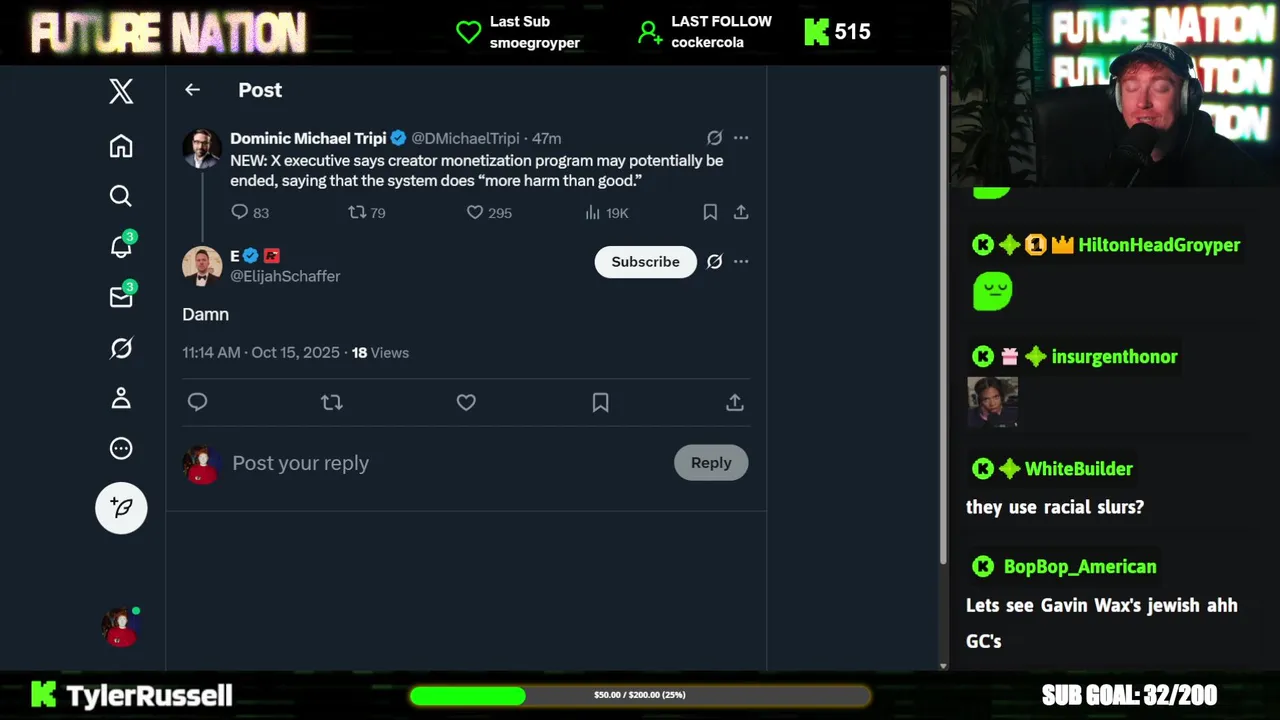Open the @DMichaelTripi handle link
The width and height of the screenshot is (1280, 720).
[466, 138]
